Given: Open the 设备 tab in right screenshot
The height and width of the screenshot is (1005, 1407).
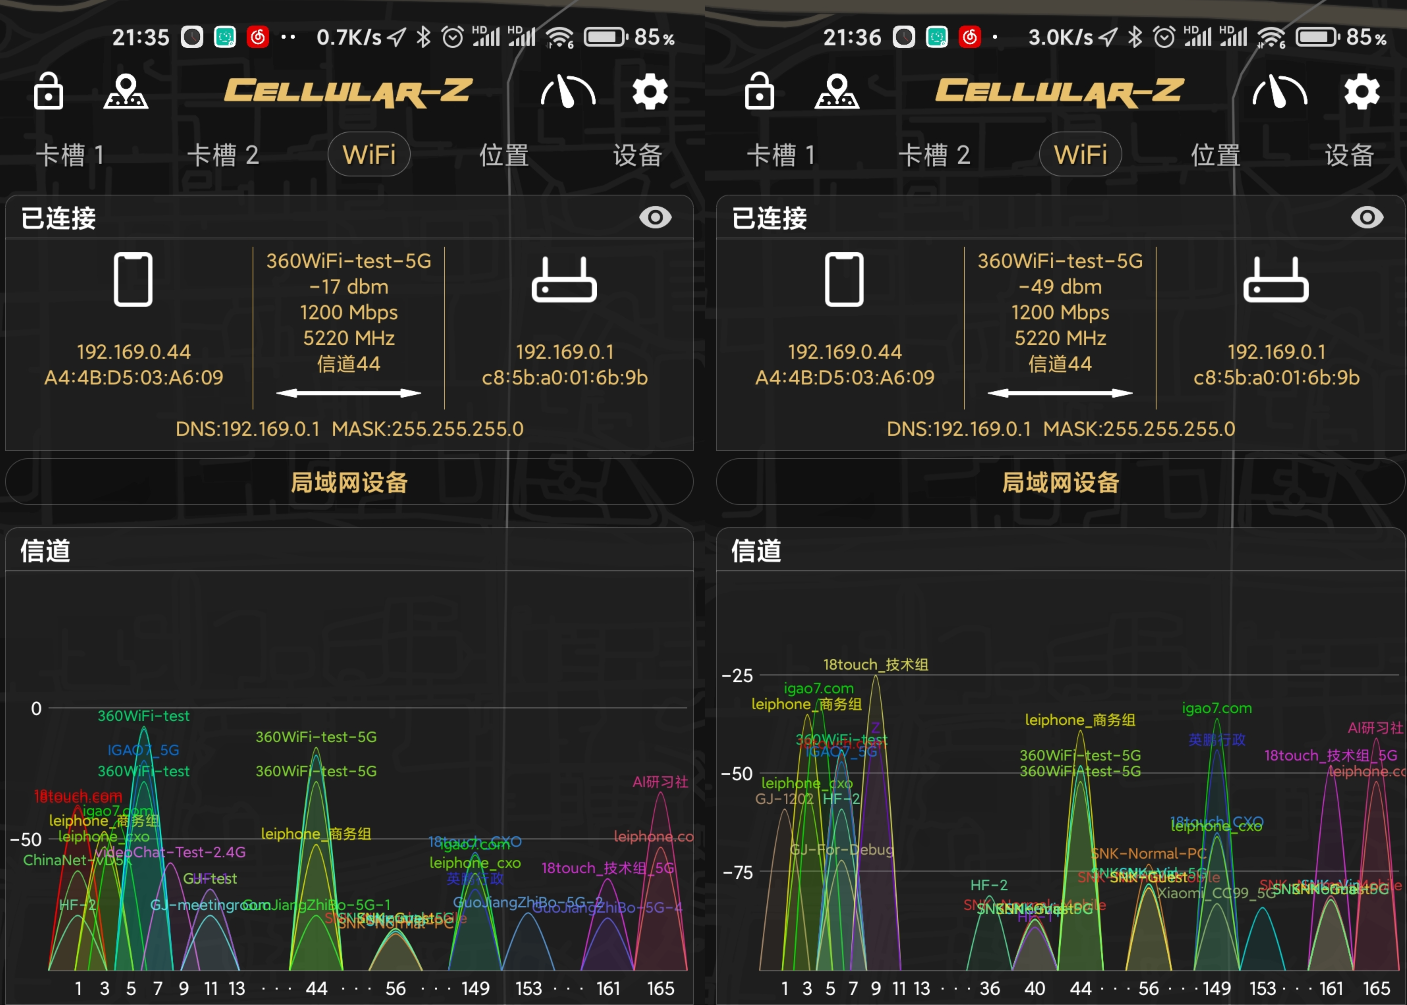Looking at the screenshot, I should (x=1350, y=155).
